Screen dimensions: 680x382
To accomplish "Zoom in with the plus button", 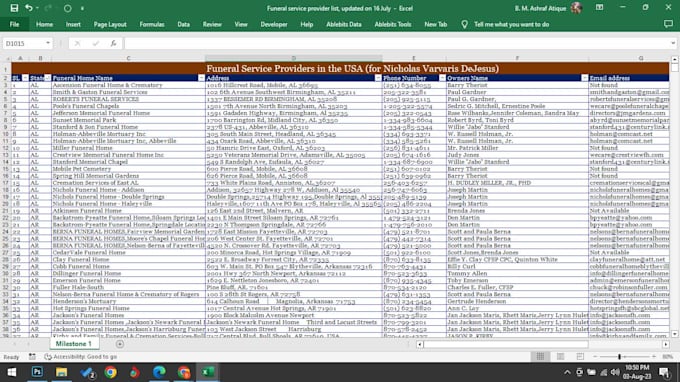I will (x=654, y=356).
